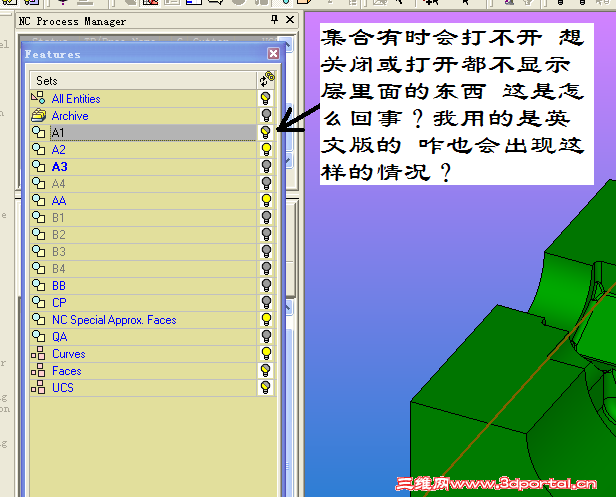Click the set icon beside CP
This screenshot has height=497, width=616.
pos(38,302)
